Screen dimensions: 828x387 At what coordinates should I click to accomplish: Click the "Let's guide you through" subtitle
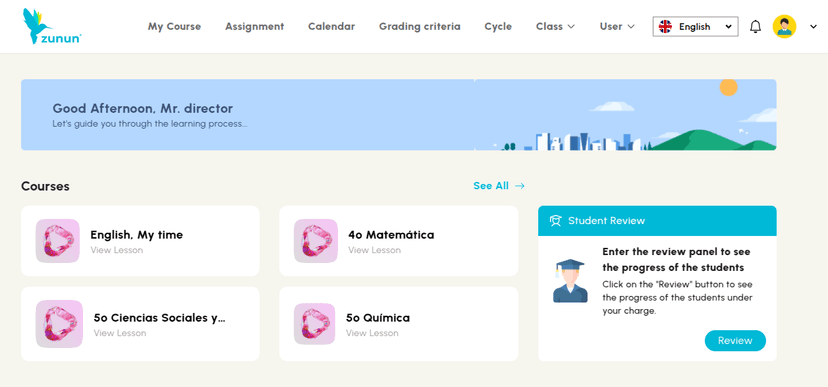point(150,125)
